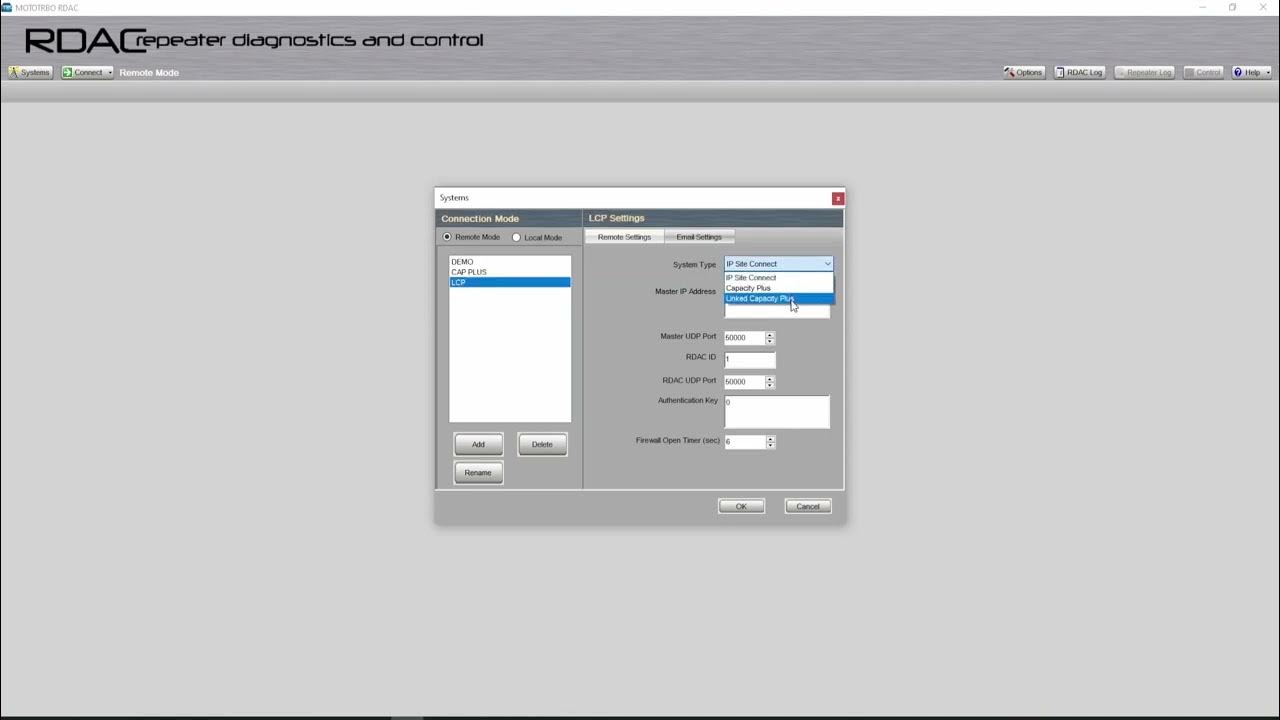Increase Firewall Open Timer with up arrow
The width and height of the screenshot is (1280, 720).
(x=770, y=439)
